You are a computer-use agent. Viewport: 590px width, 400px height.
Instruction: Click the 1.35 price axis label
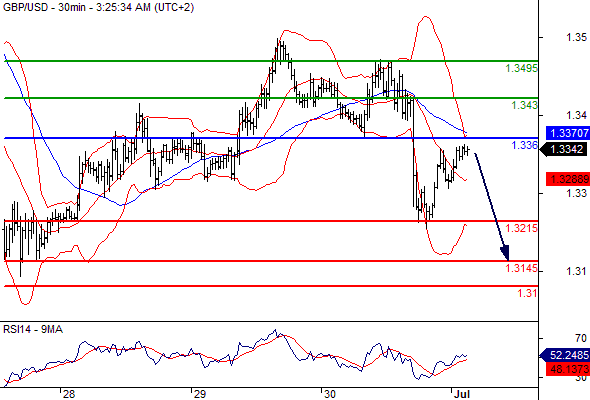tap(576, 37)
